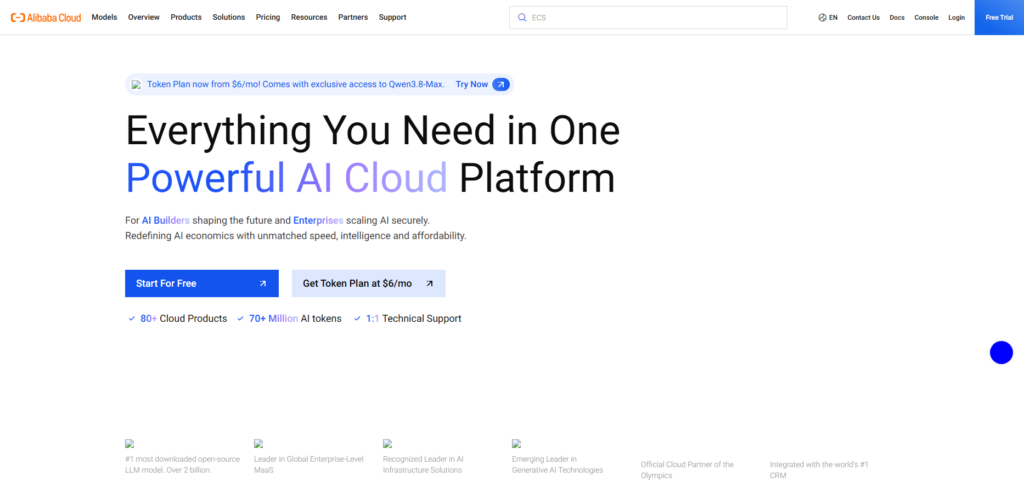This screenshot has width=1024, height=500.
Task: Click 'Official Cloud Partner of the Olympics' text
Action: coord(687,470)
